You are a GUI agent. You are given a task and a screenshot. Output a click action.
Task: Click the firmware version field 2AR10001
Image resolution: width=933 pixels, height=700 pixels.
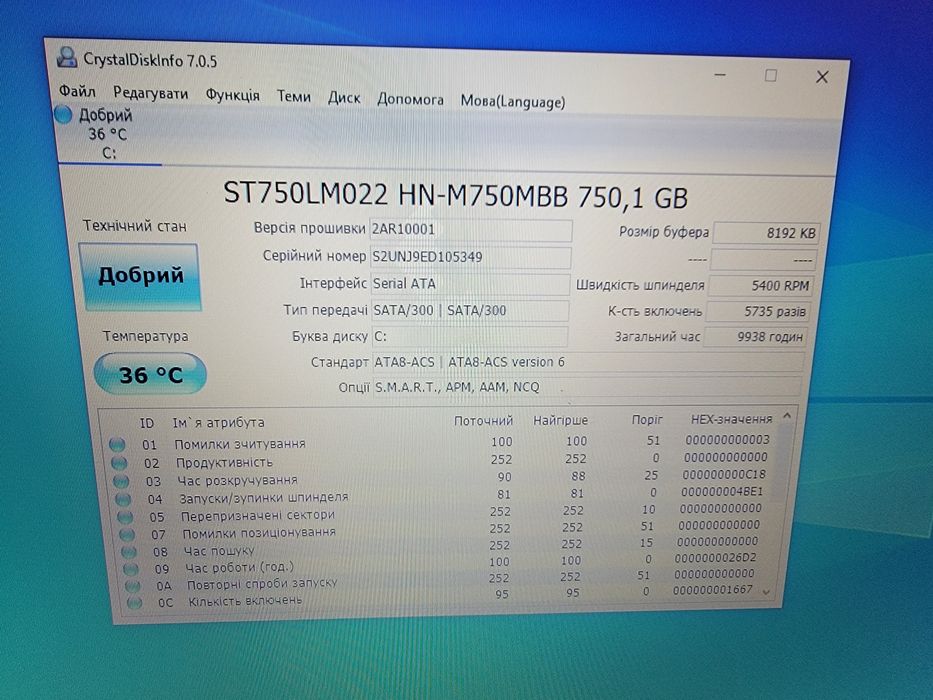471,230
